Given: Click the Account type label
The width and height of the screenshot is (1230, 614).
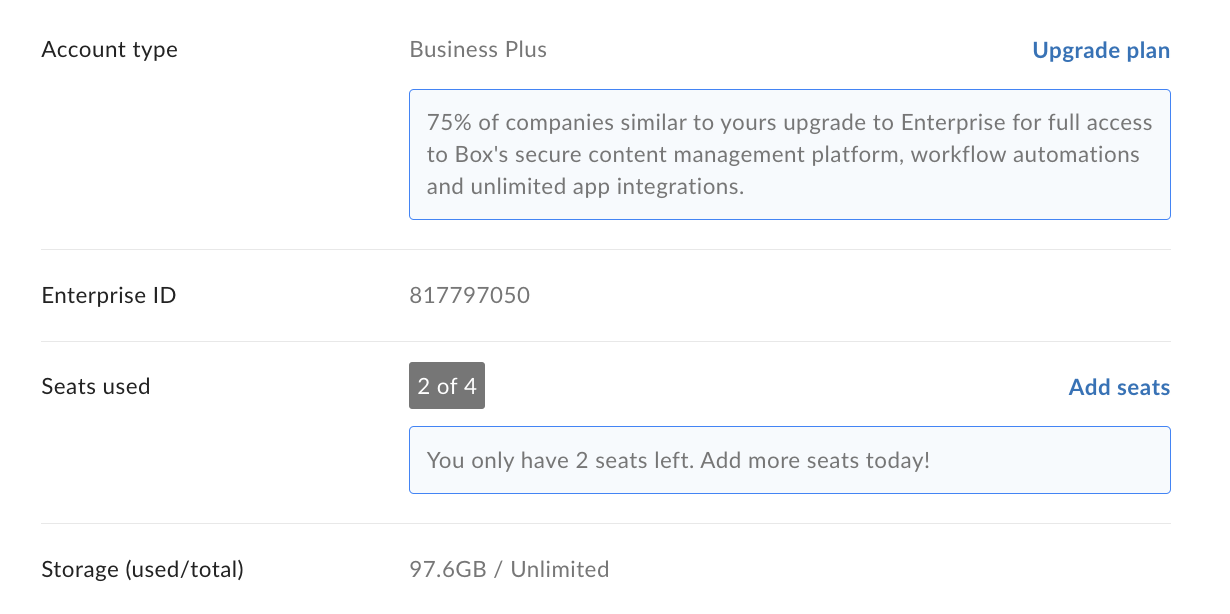Looking at the screenshot, I should tap(109, 49).
